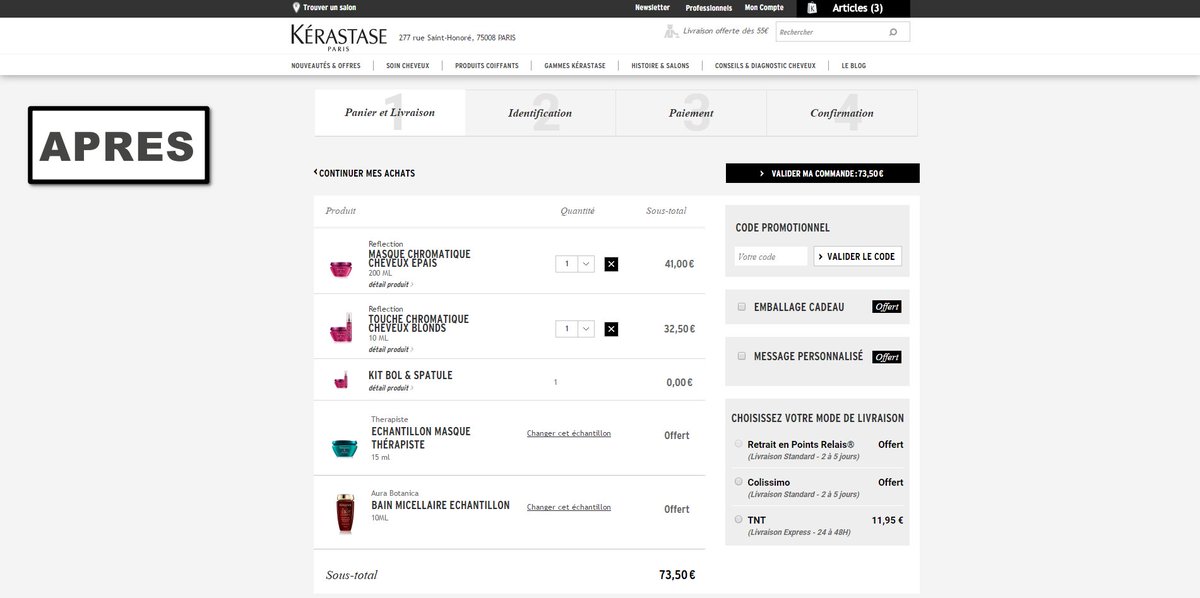1200x598 pixels.
Task: Click the TNT price 11,95 €
Action: (887, 520)
